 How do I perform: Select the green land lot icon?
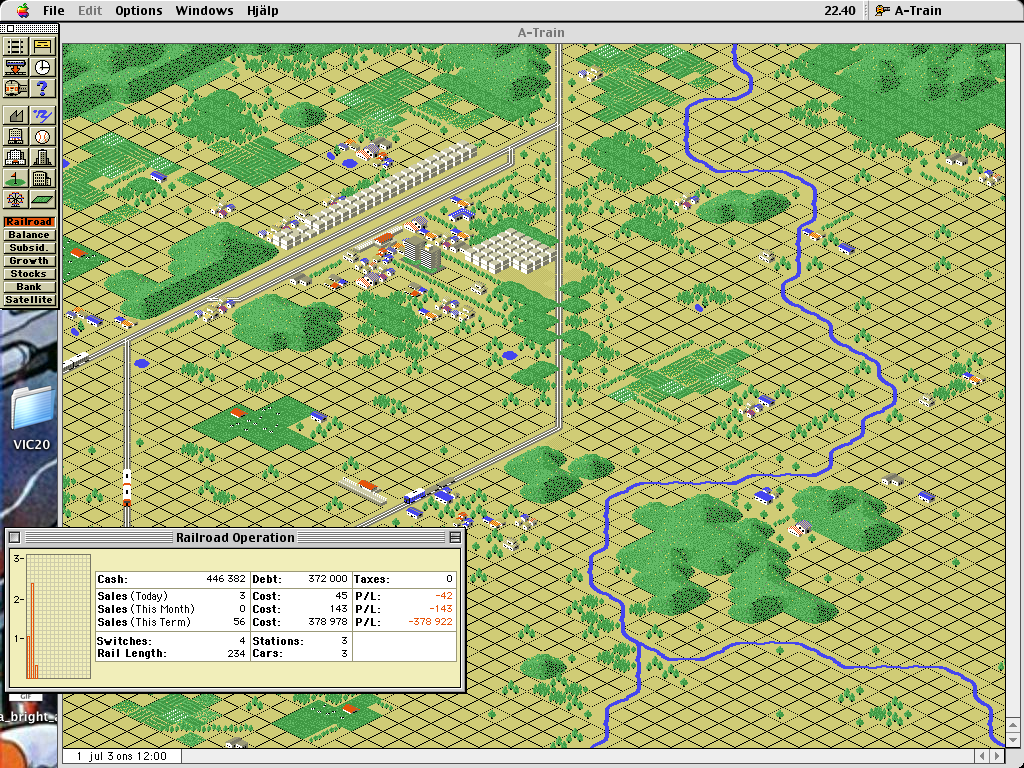point(42,200)
